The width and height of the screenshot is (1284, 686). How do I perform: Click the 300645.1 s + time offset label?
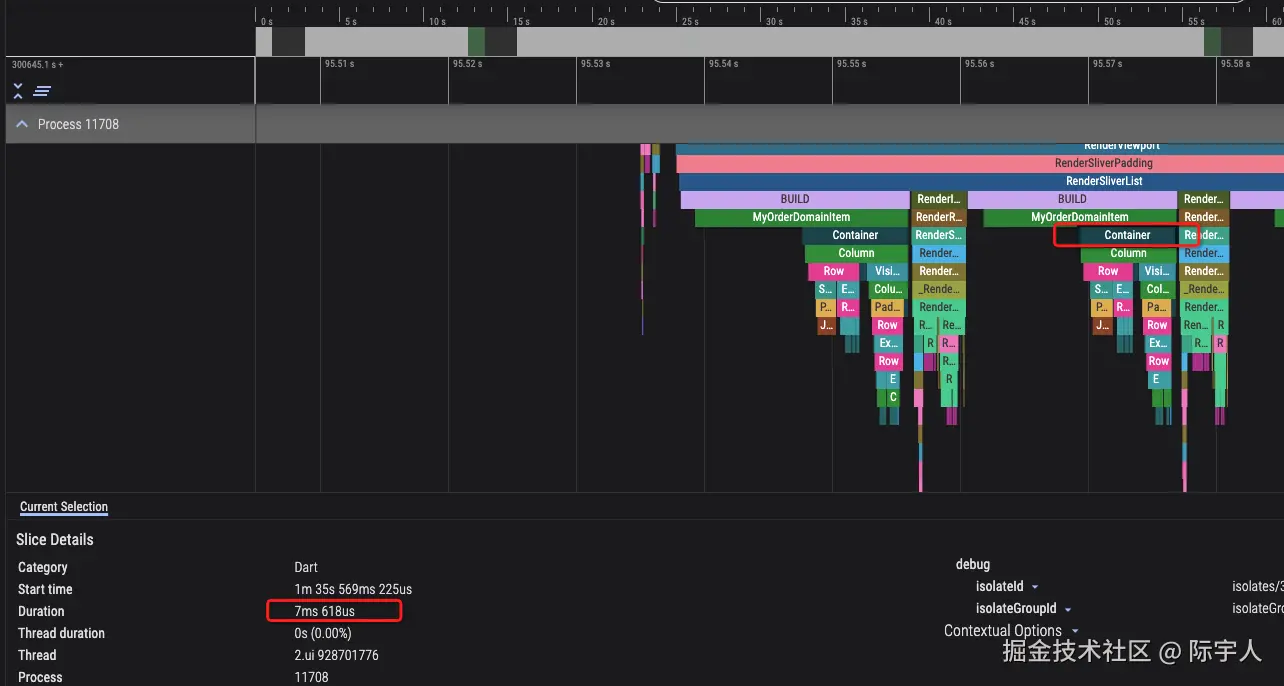point(37,64)
